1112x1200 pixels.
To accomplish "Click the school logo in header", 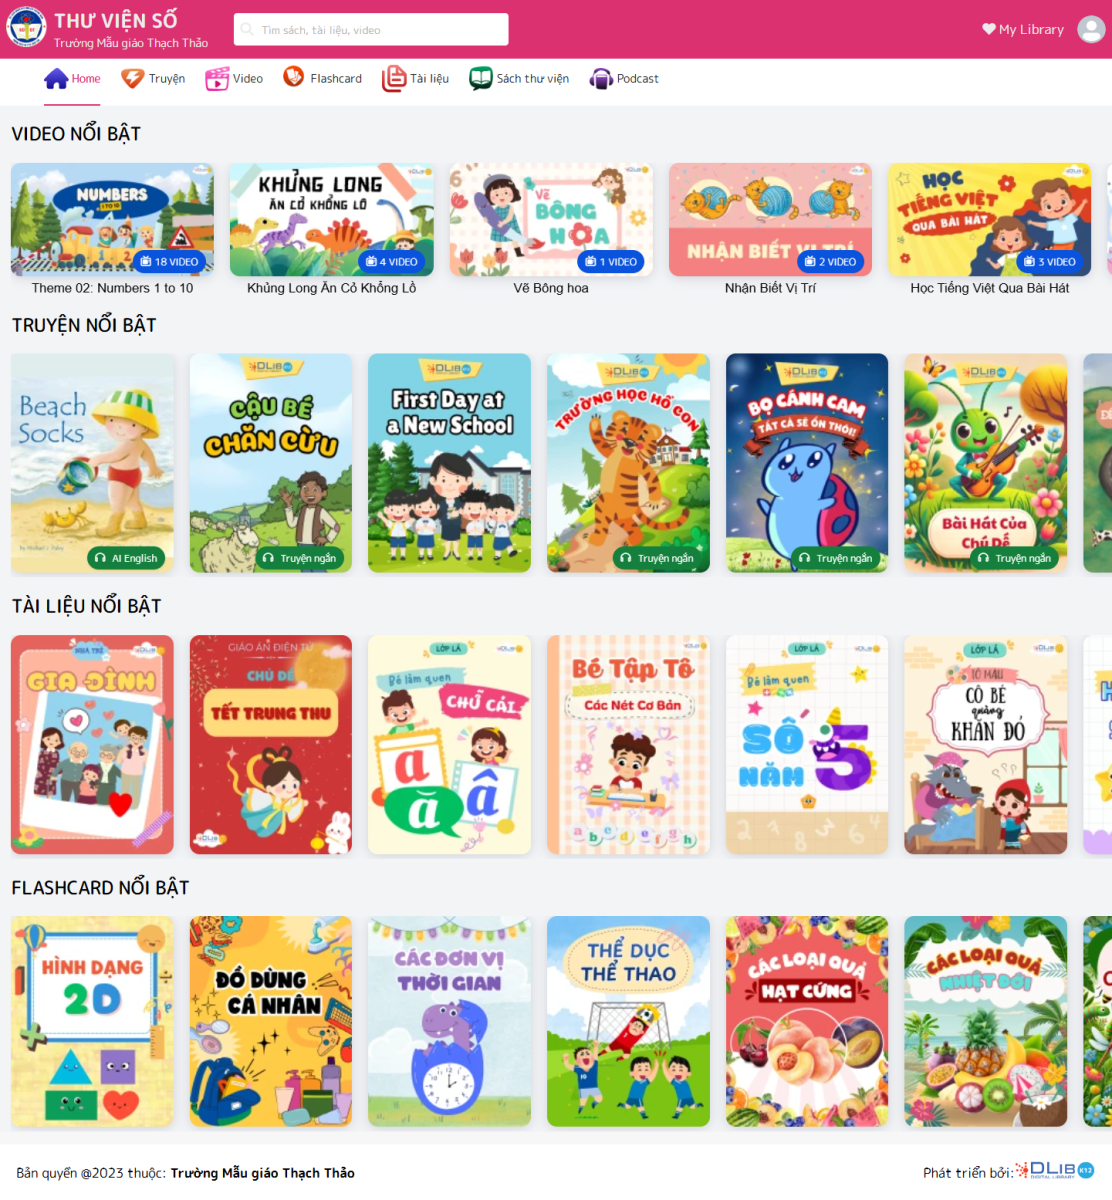I will [x=26, y=28].
